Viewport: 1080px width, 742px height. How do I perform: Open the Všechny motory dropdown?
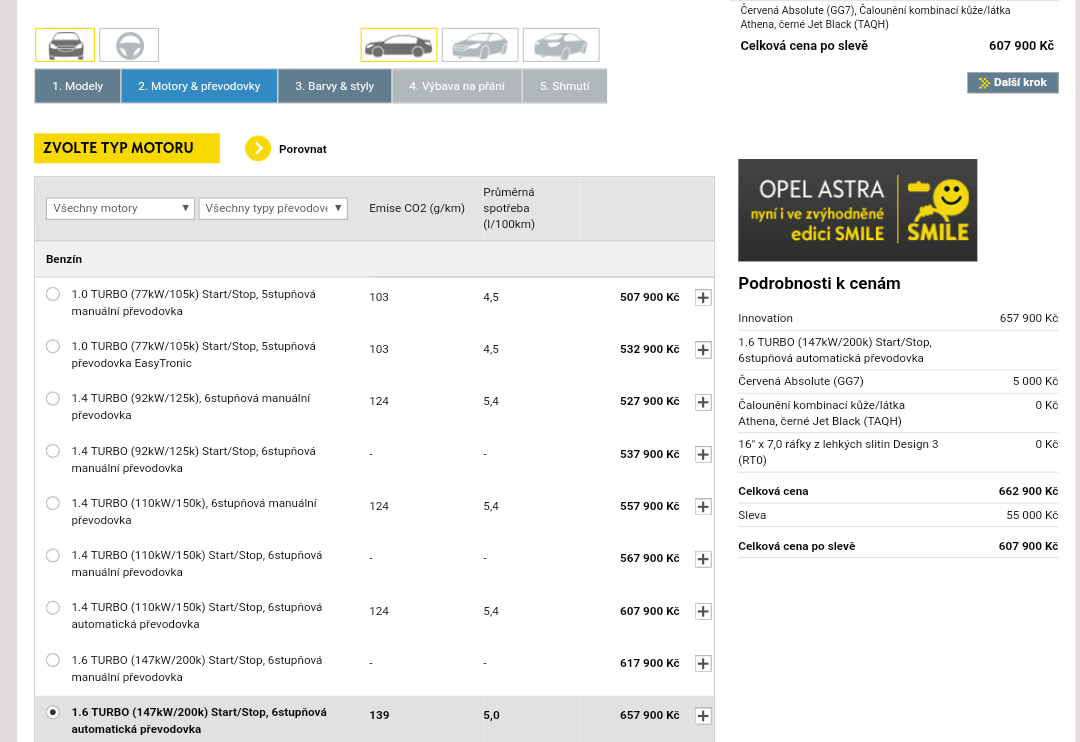120,208
